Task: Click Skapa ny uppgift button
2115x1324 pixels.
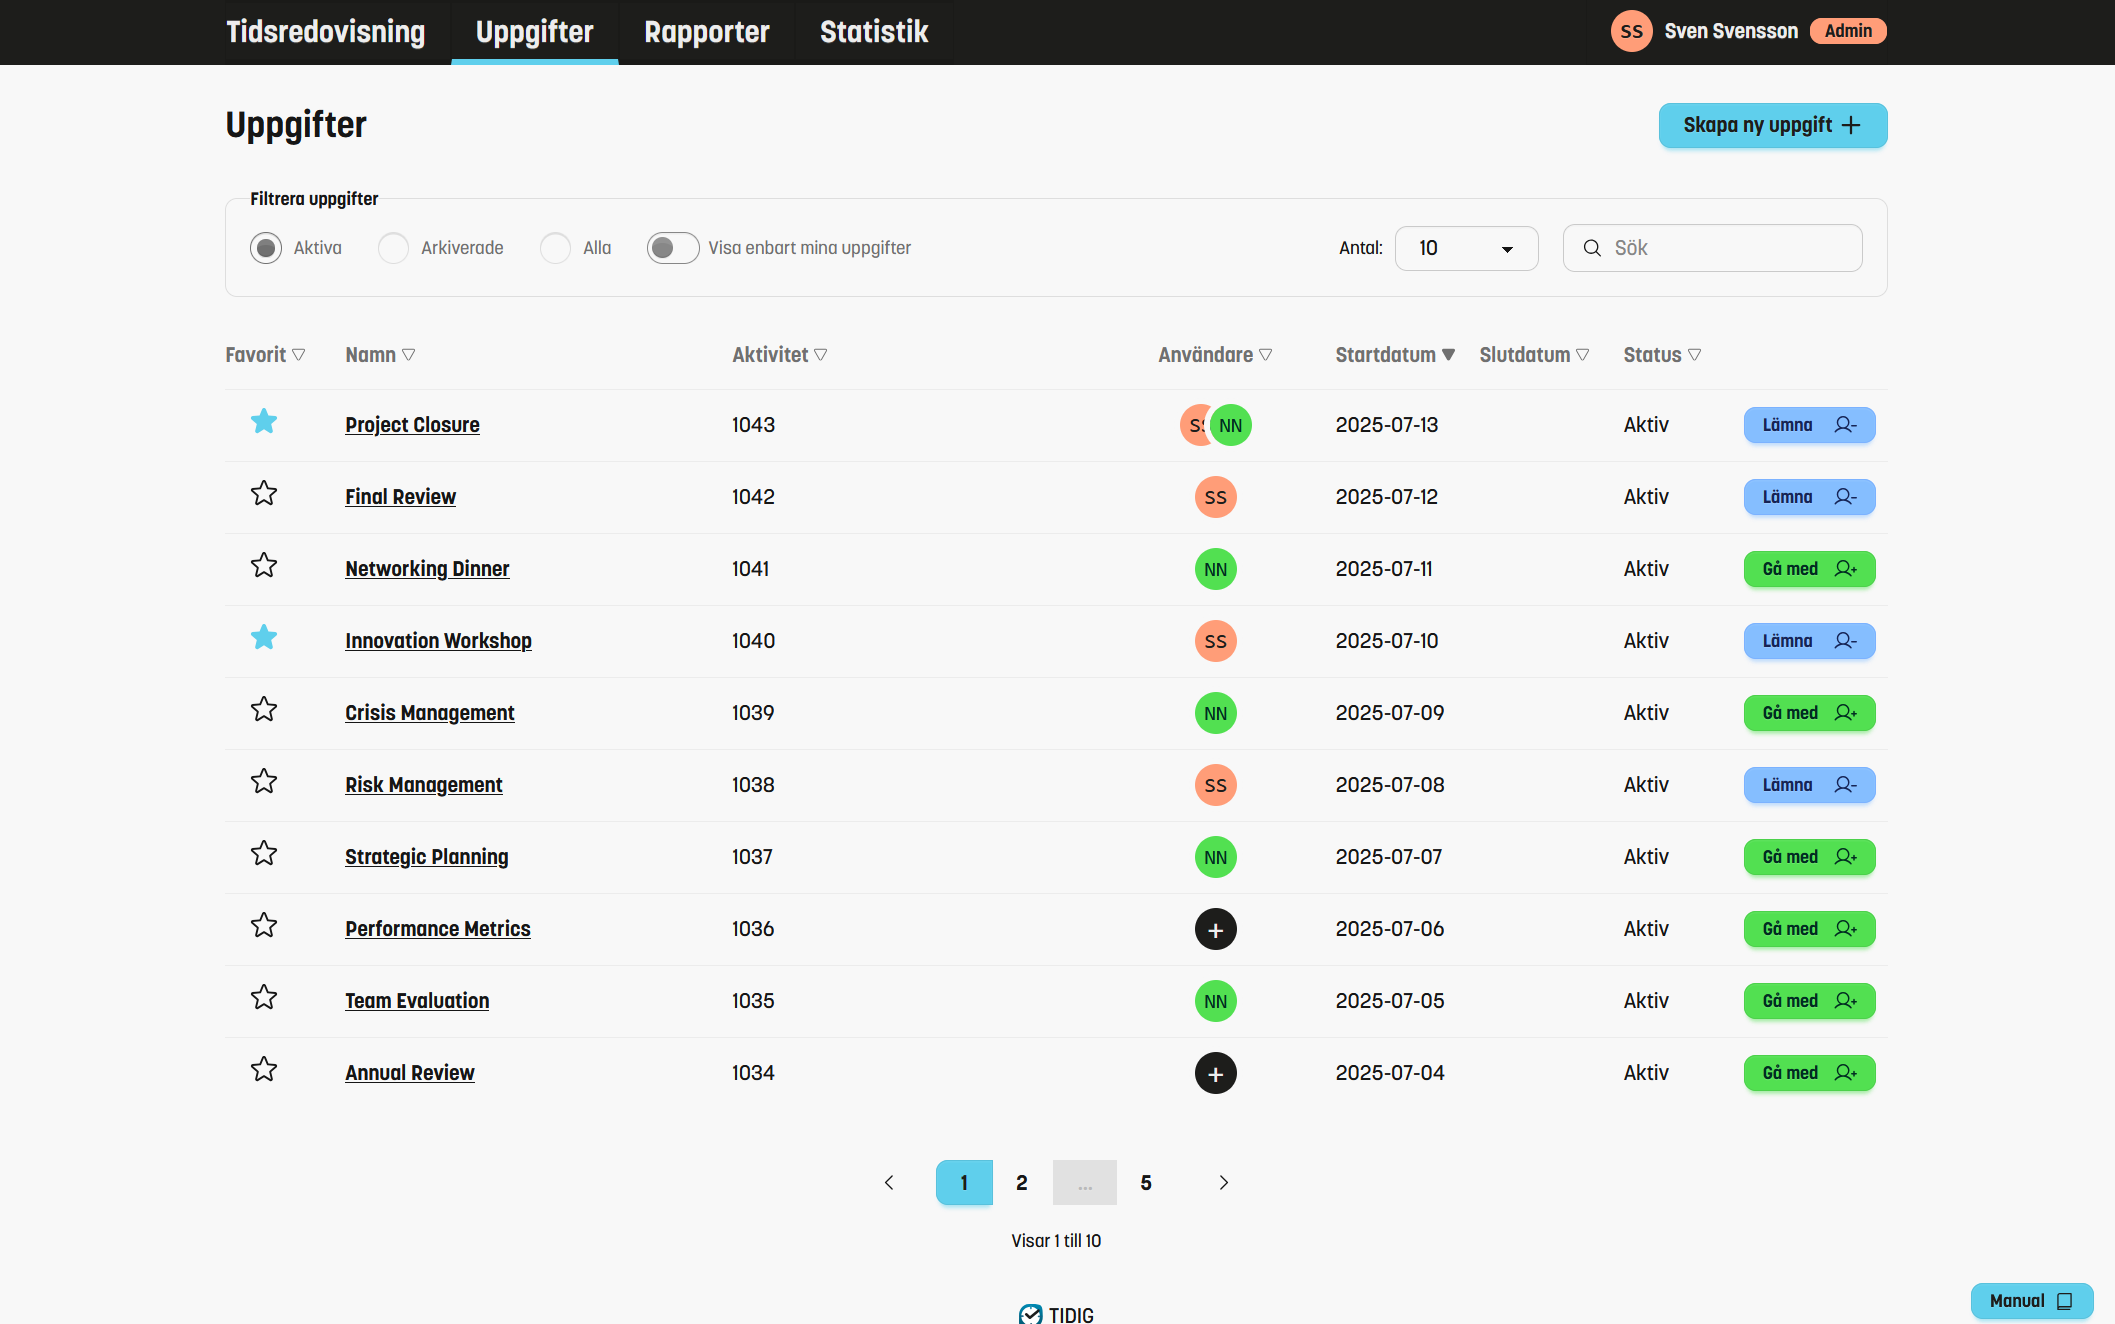Action: click(1772, 125)
